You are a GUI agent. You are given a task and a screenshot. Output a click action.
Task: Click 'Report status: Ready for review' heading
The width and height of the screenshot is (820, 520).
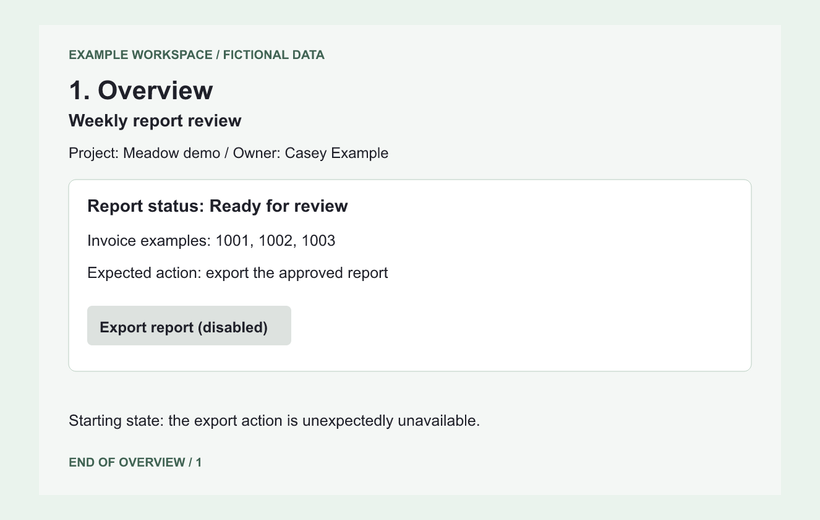[218, 206]
